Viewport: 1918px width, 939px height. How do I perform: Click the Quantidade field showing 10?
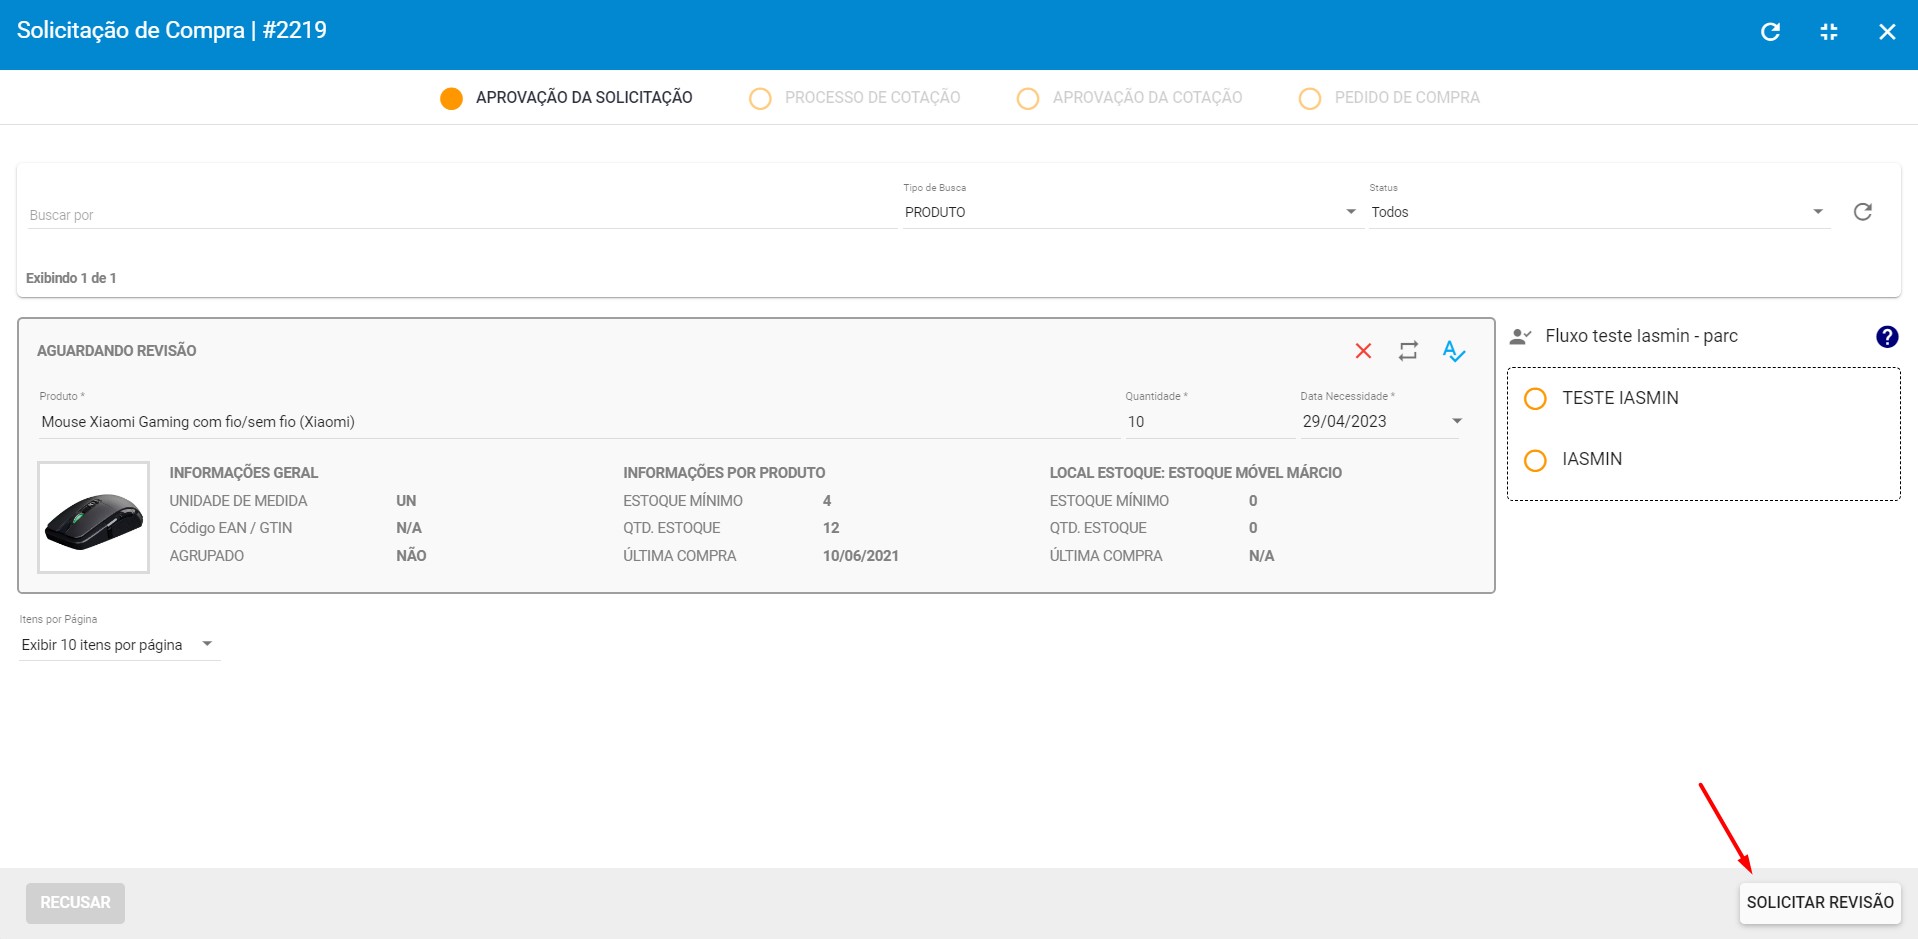tap(1209, 422)
